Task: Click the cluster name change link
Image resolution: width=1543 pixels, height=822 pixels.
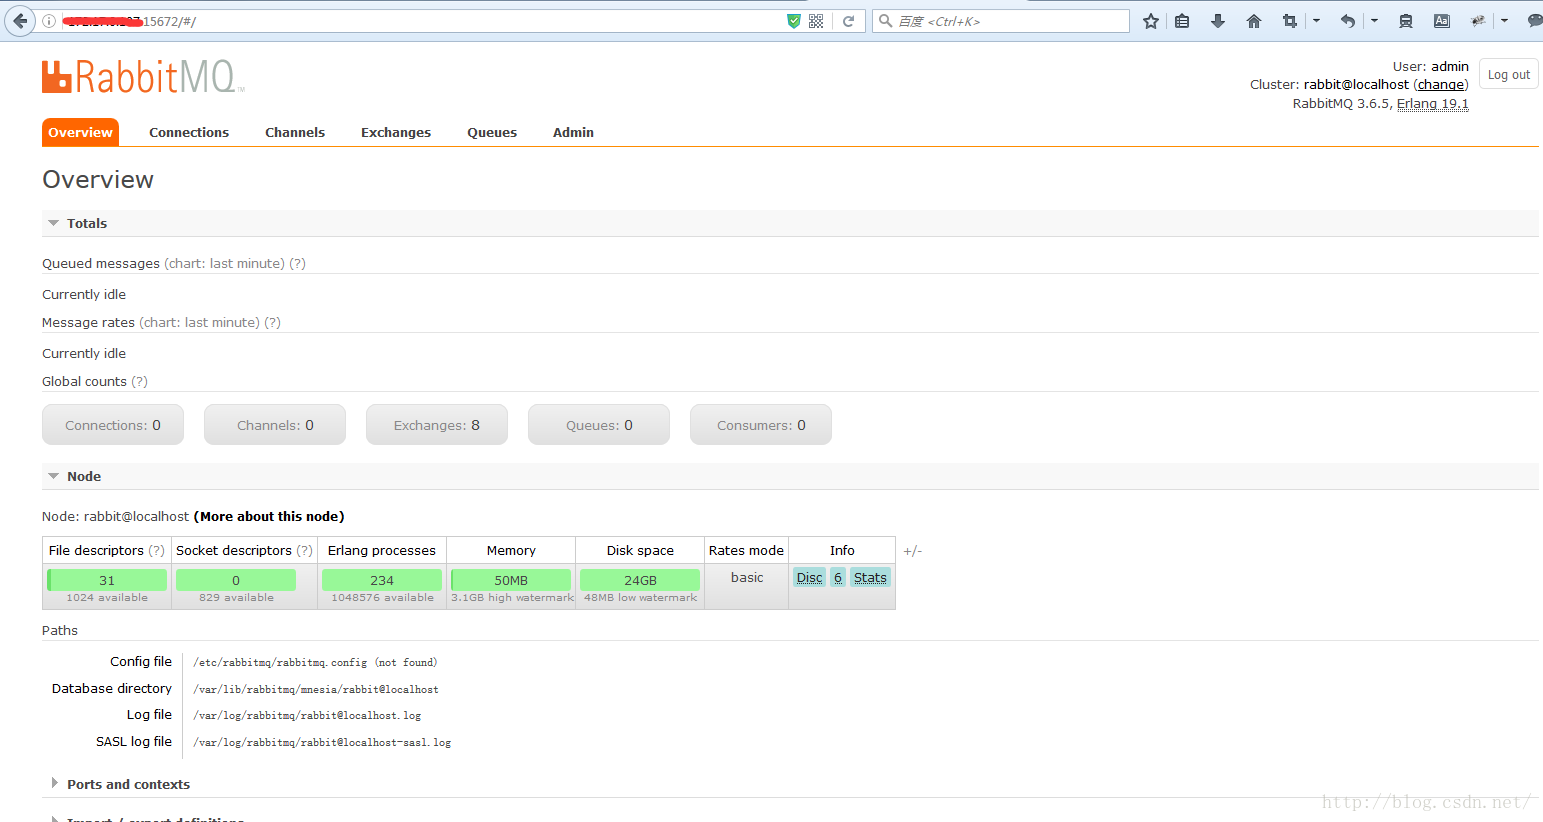Action: [1441, 85]
